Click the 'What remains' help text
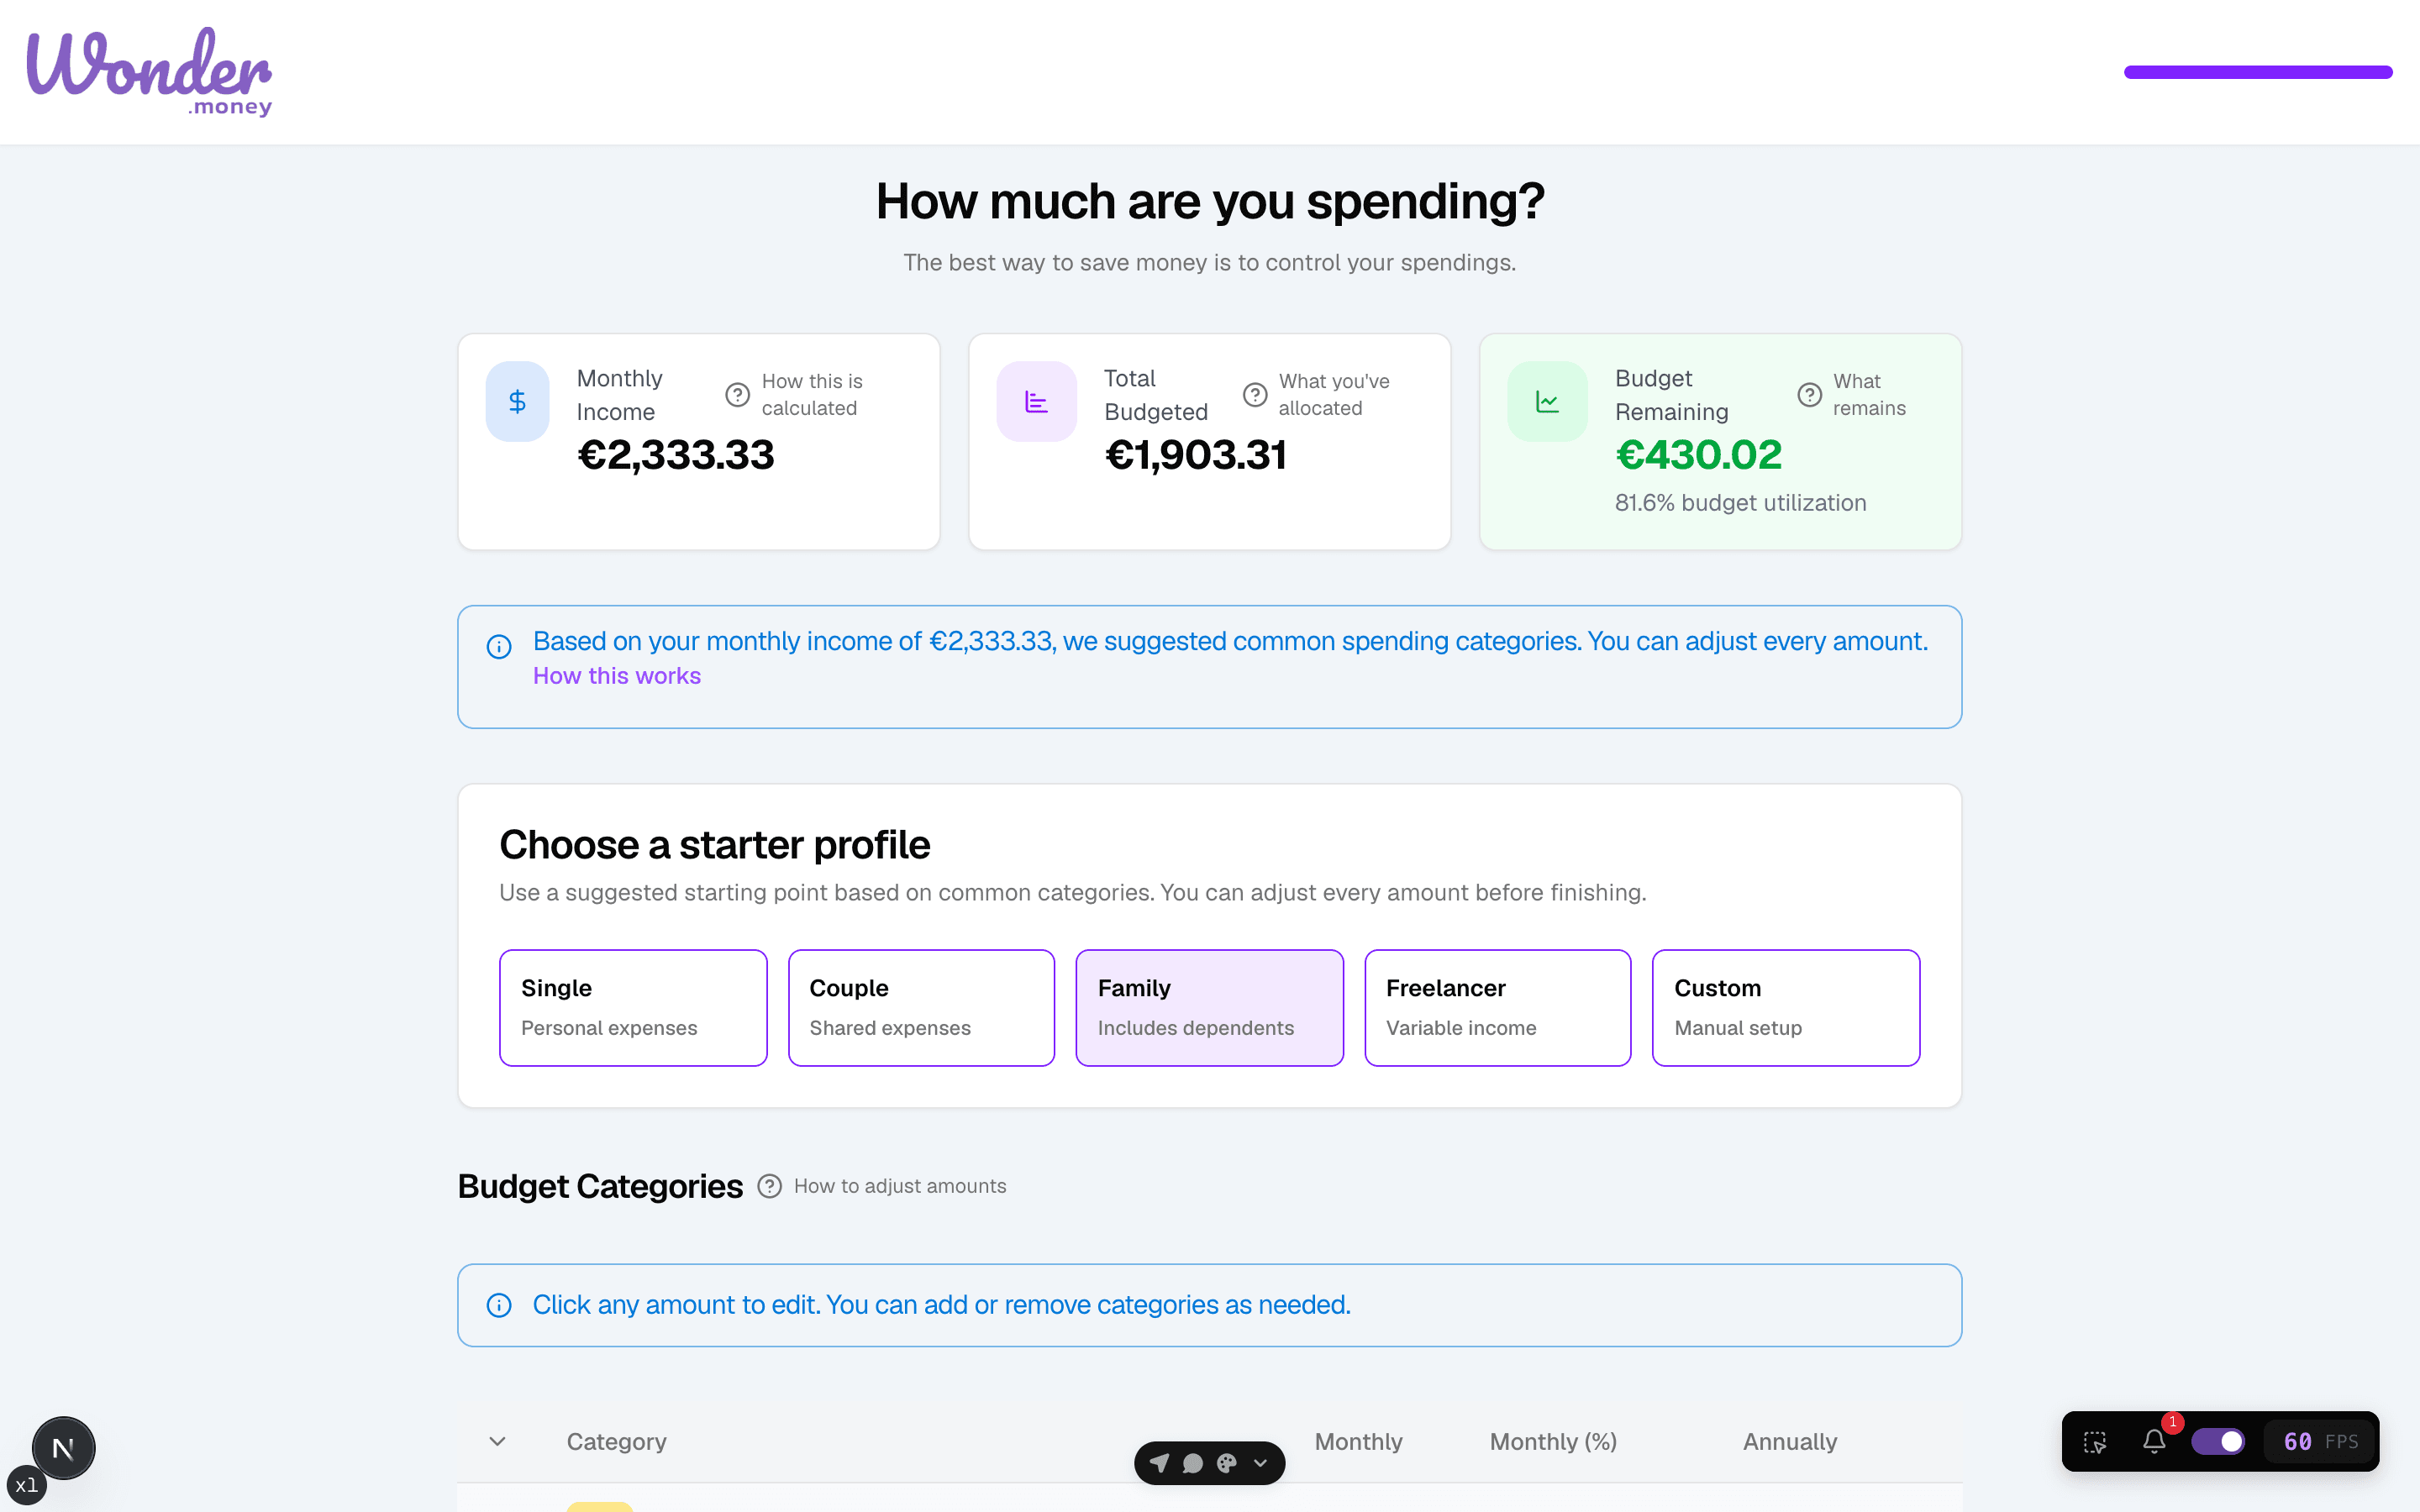This screenshot has height=1512, width=2420. coord(1869,395)
